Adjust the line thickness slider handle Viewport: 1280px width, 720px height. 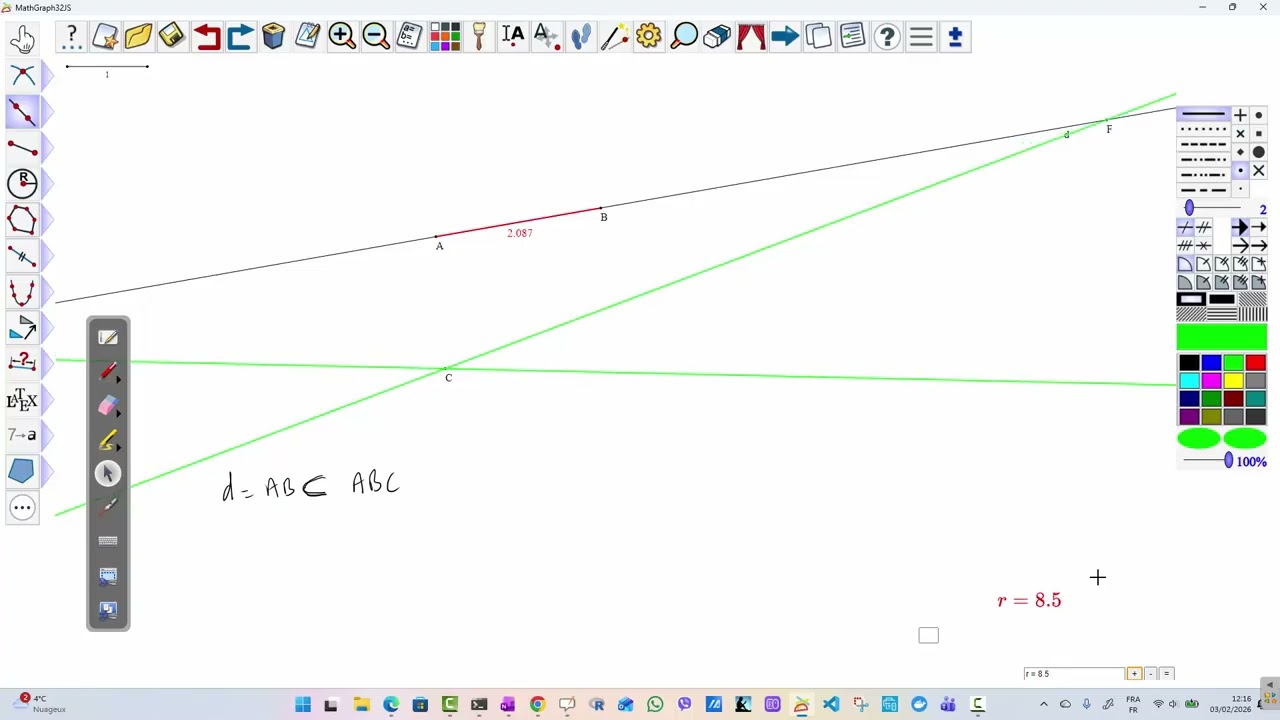[x=1189, y=208]
